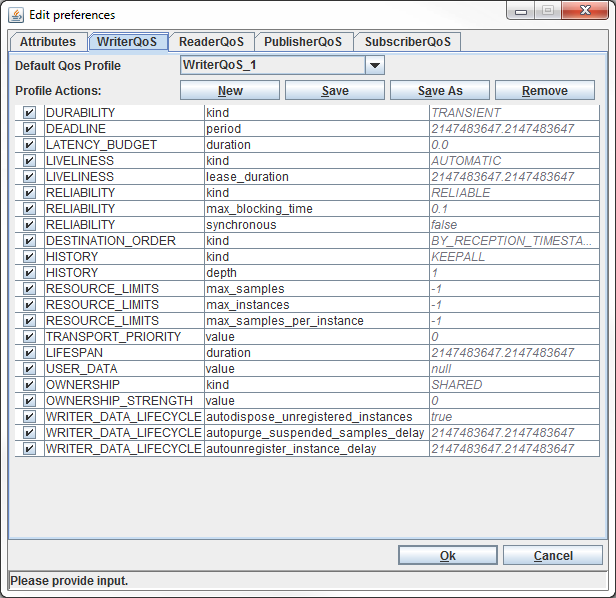Open the ReaderQoS tab
616x598 pixels.
211,42
